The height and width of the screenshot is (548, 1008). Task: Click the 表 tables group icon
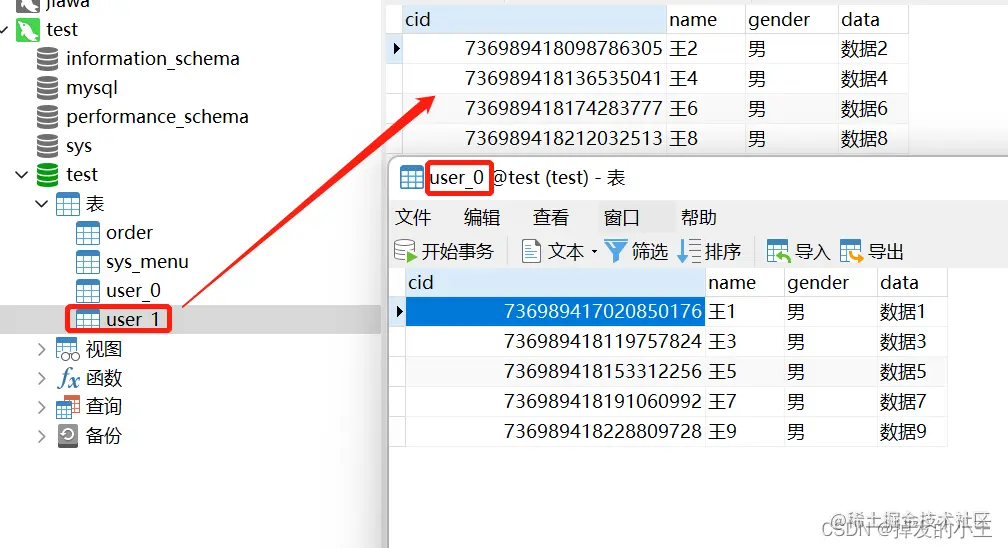click(x=68, y=204)
